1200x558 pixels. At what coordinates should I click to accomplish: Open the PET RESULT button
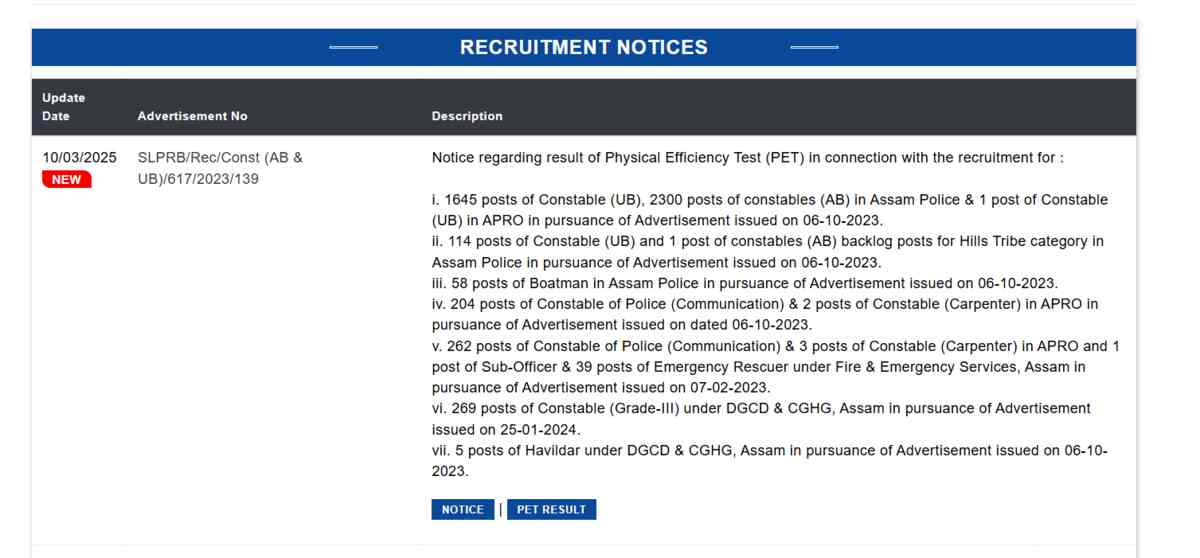tap(551, 510)
